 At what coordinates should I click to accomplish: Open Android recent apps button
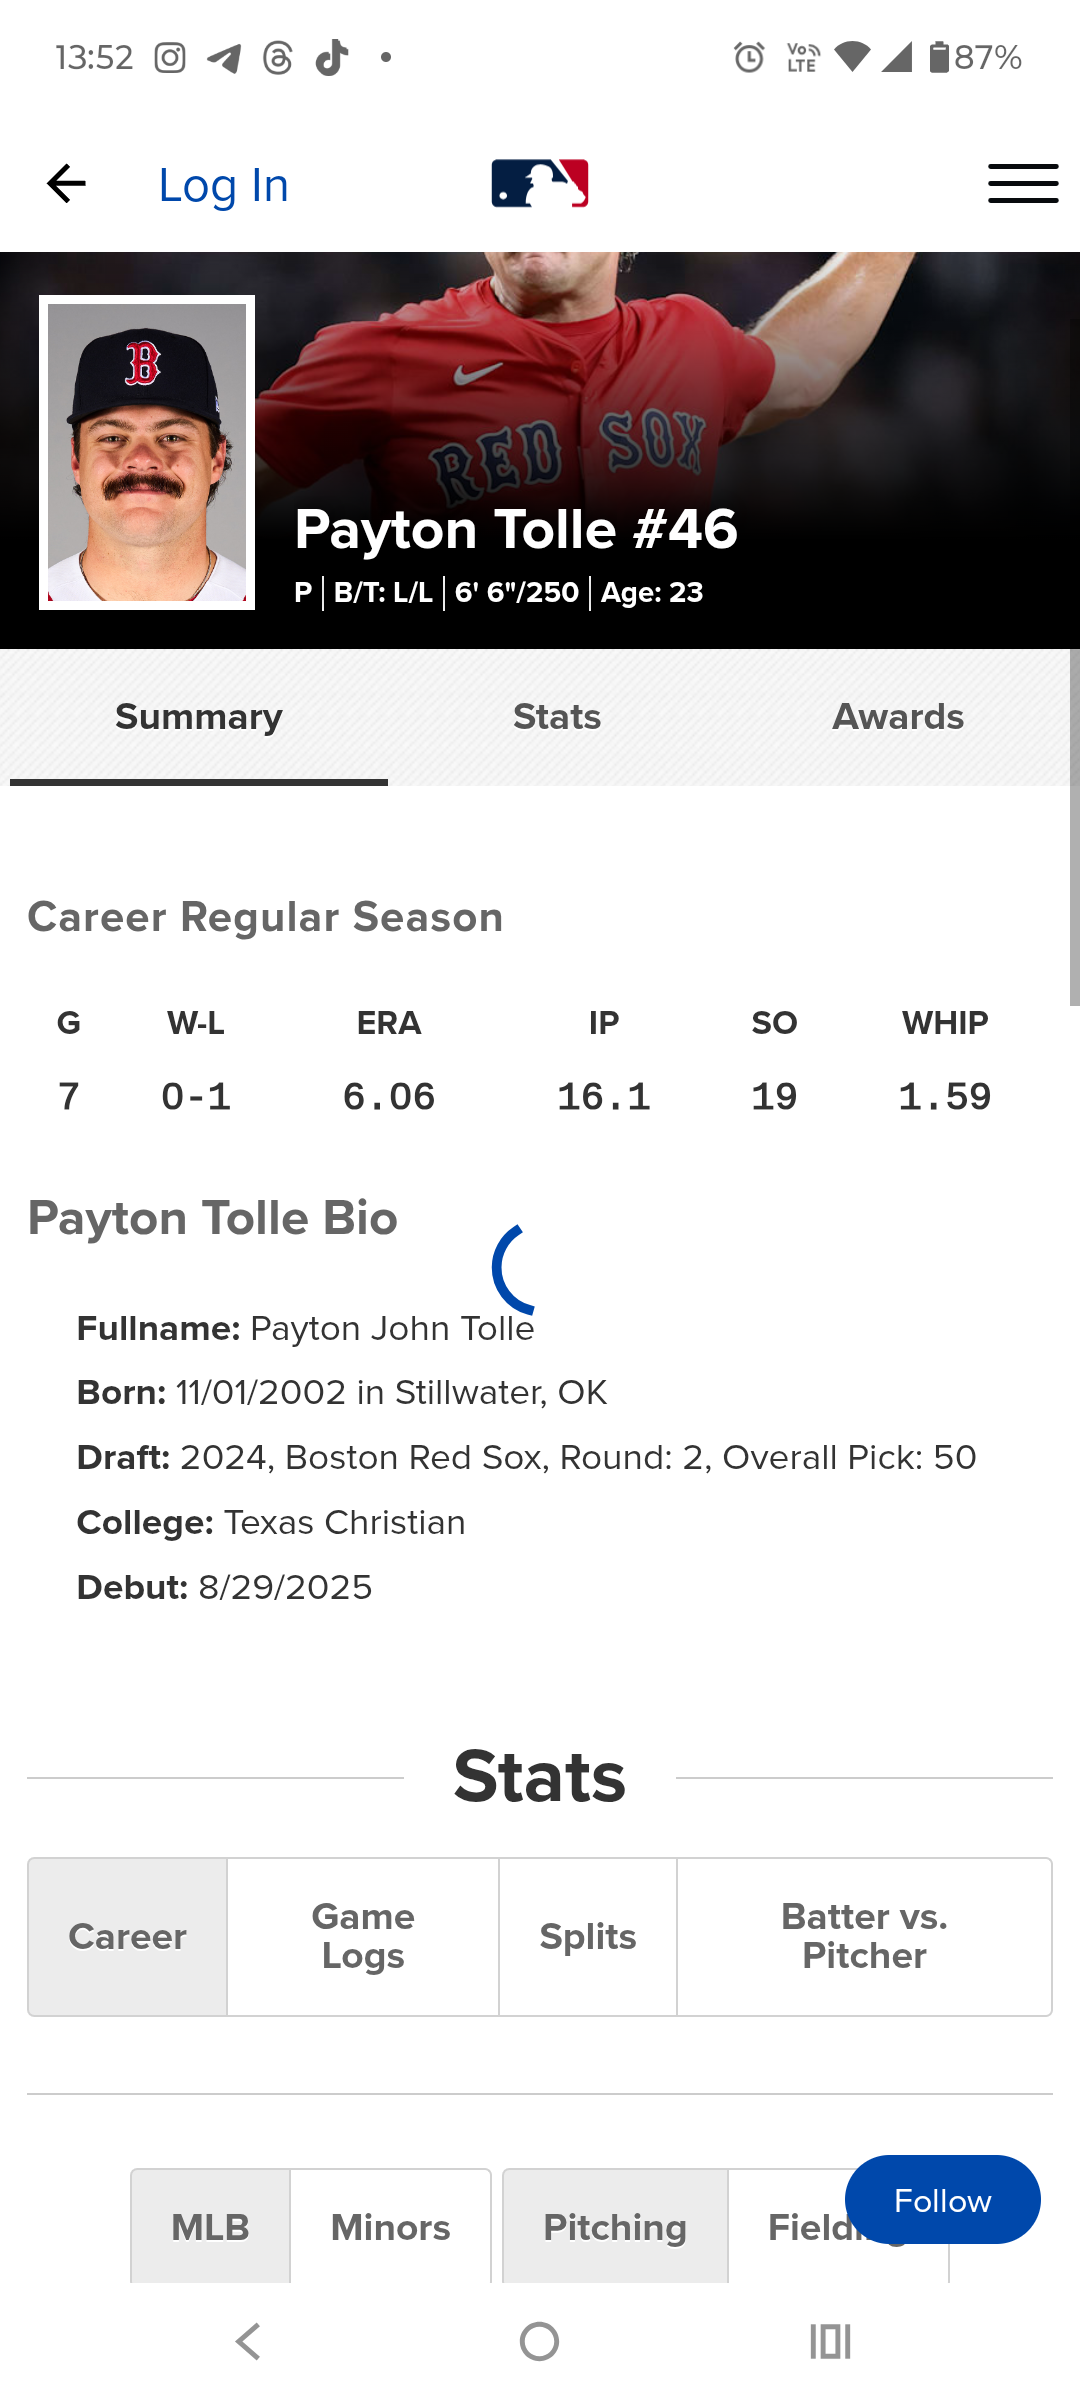(830, 2341)
